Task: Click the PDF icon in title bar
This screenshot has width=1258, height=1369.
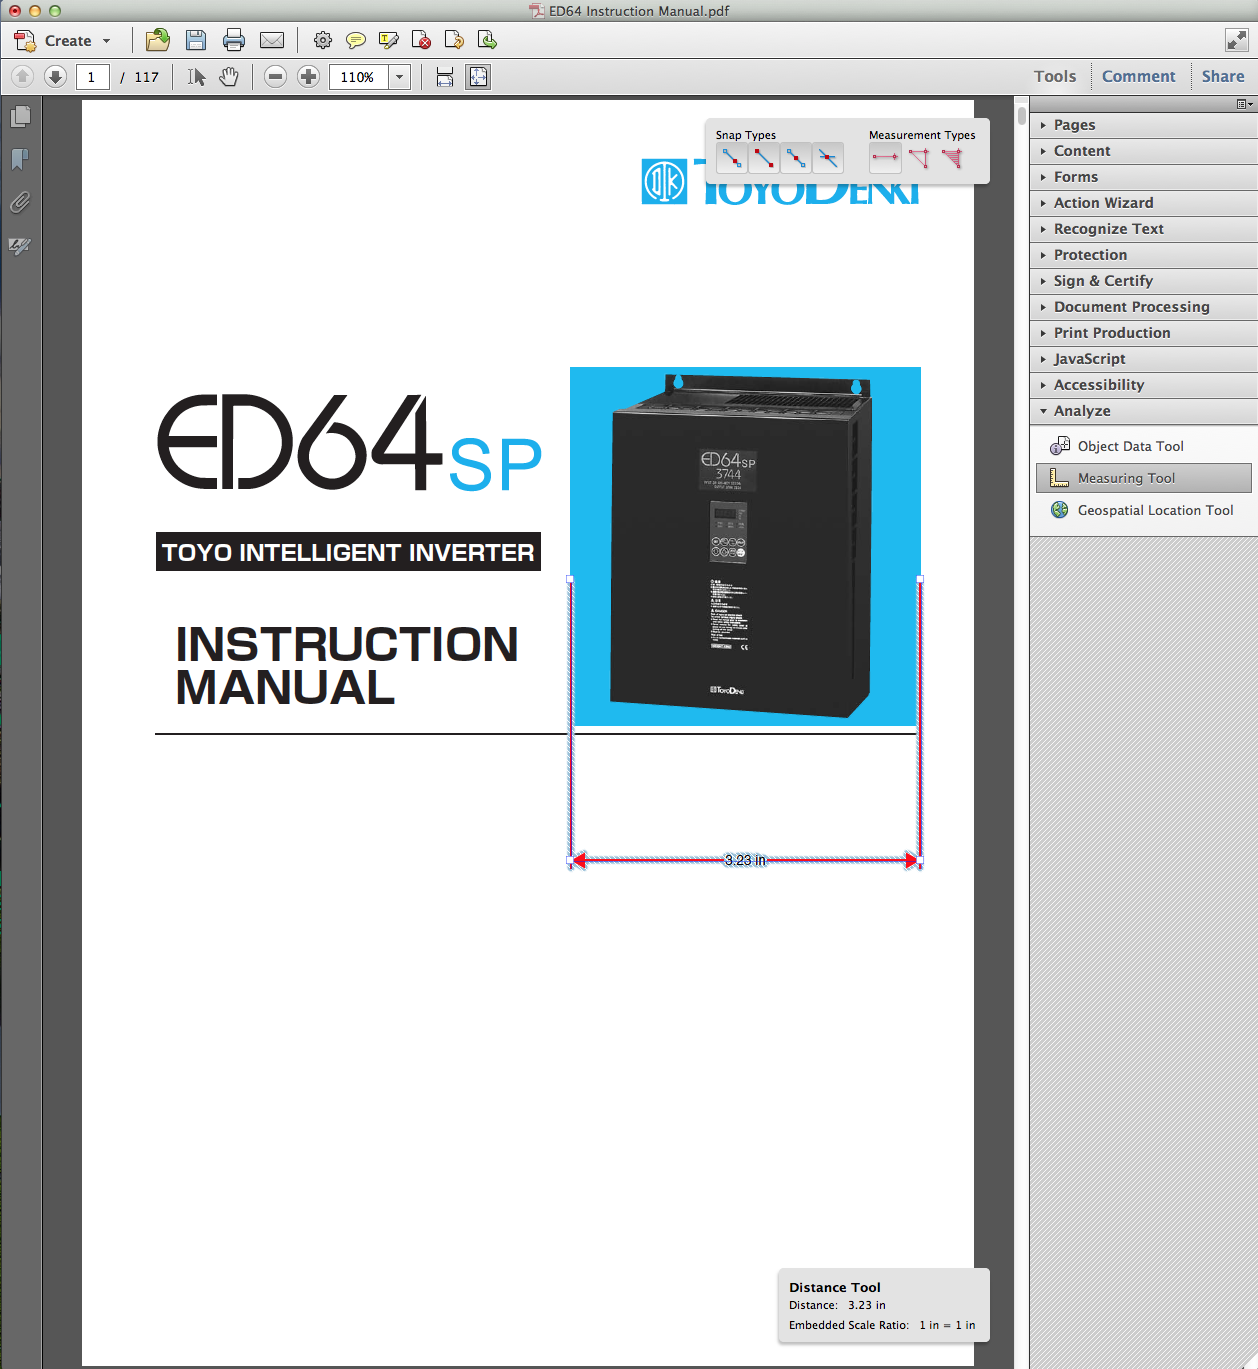Action: tap(537, 11)
